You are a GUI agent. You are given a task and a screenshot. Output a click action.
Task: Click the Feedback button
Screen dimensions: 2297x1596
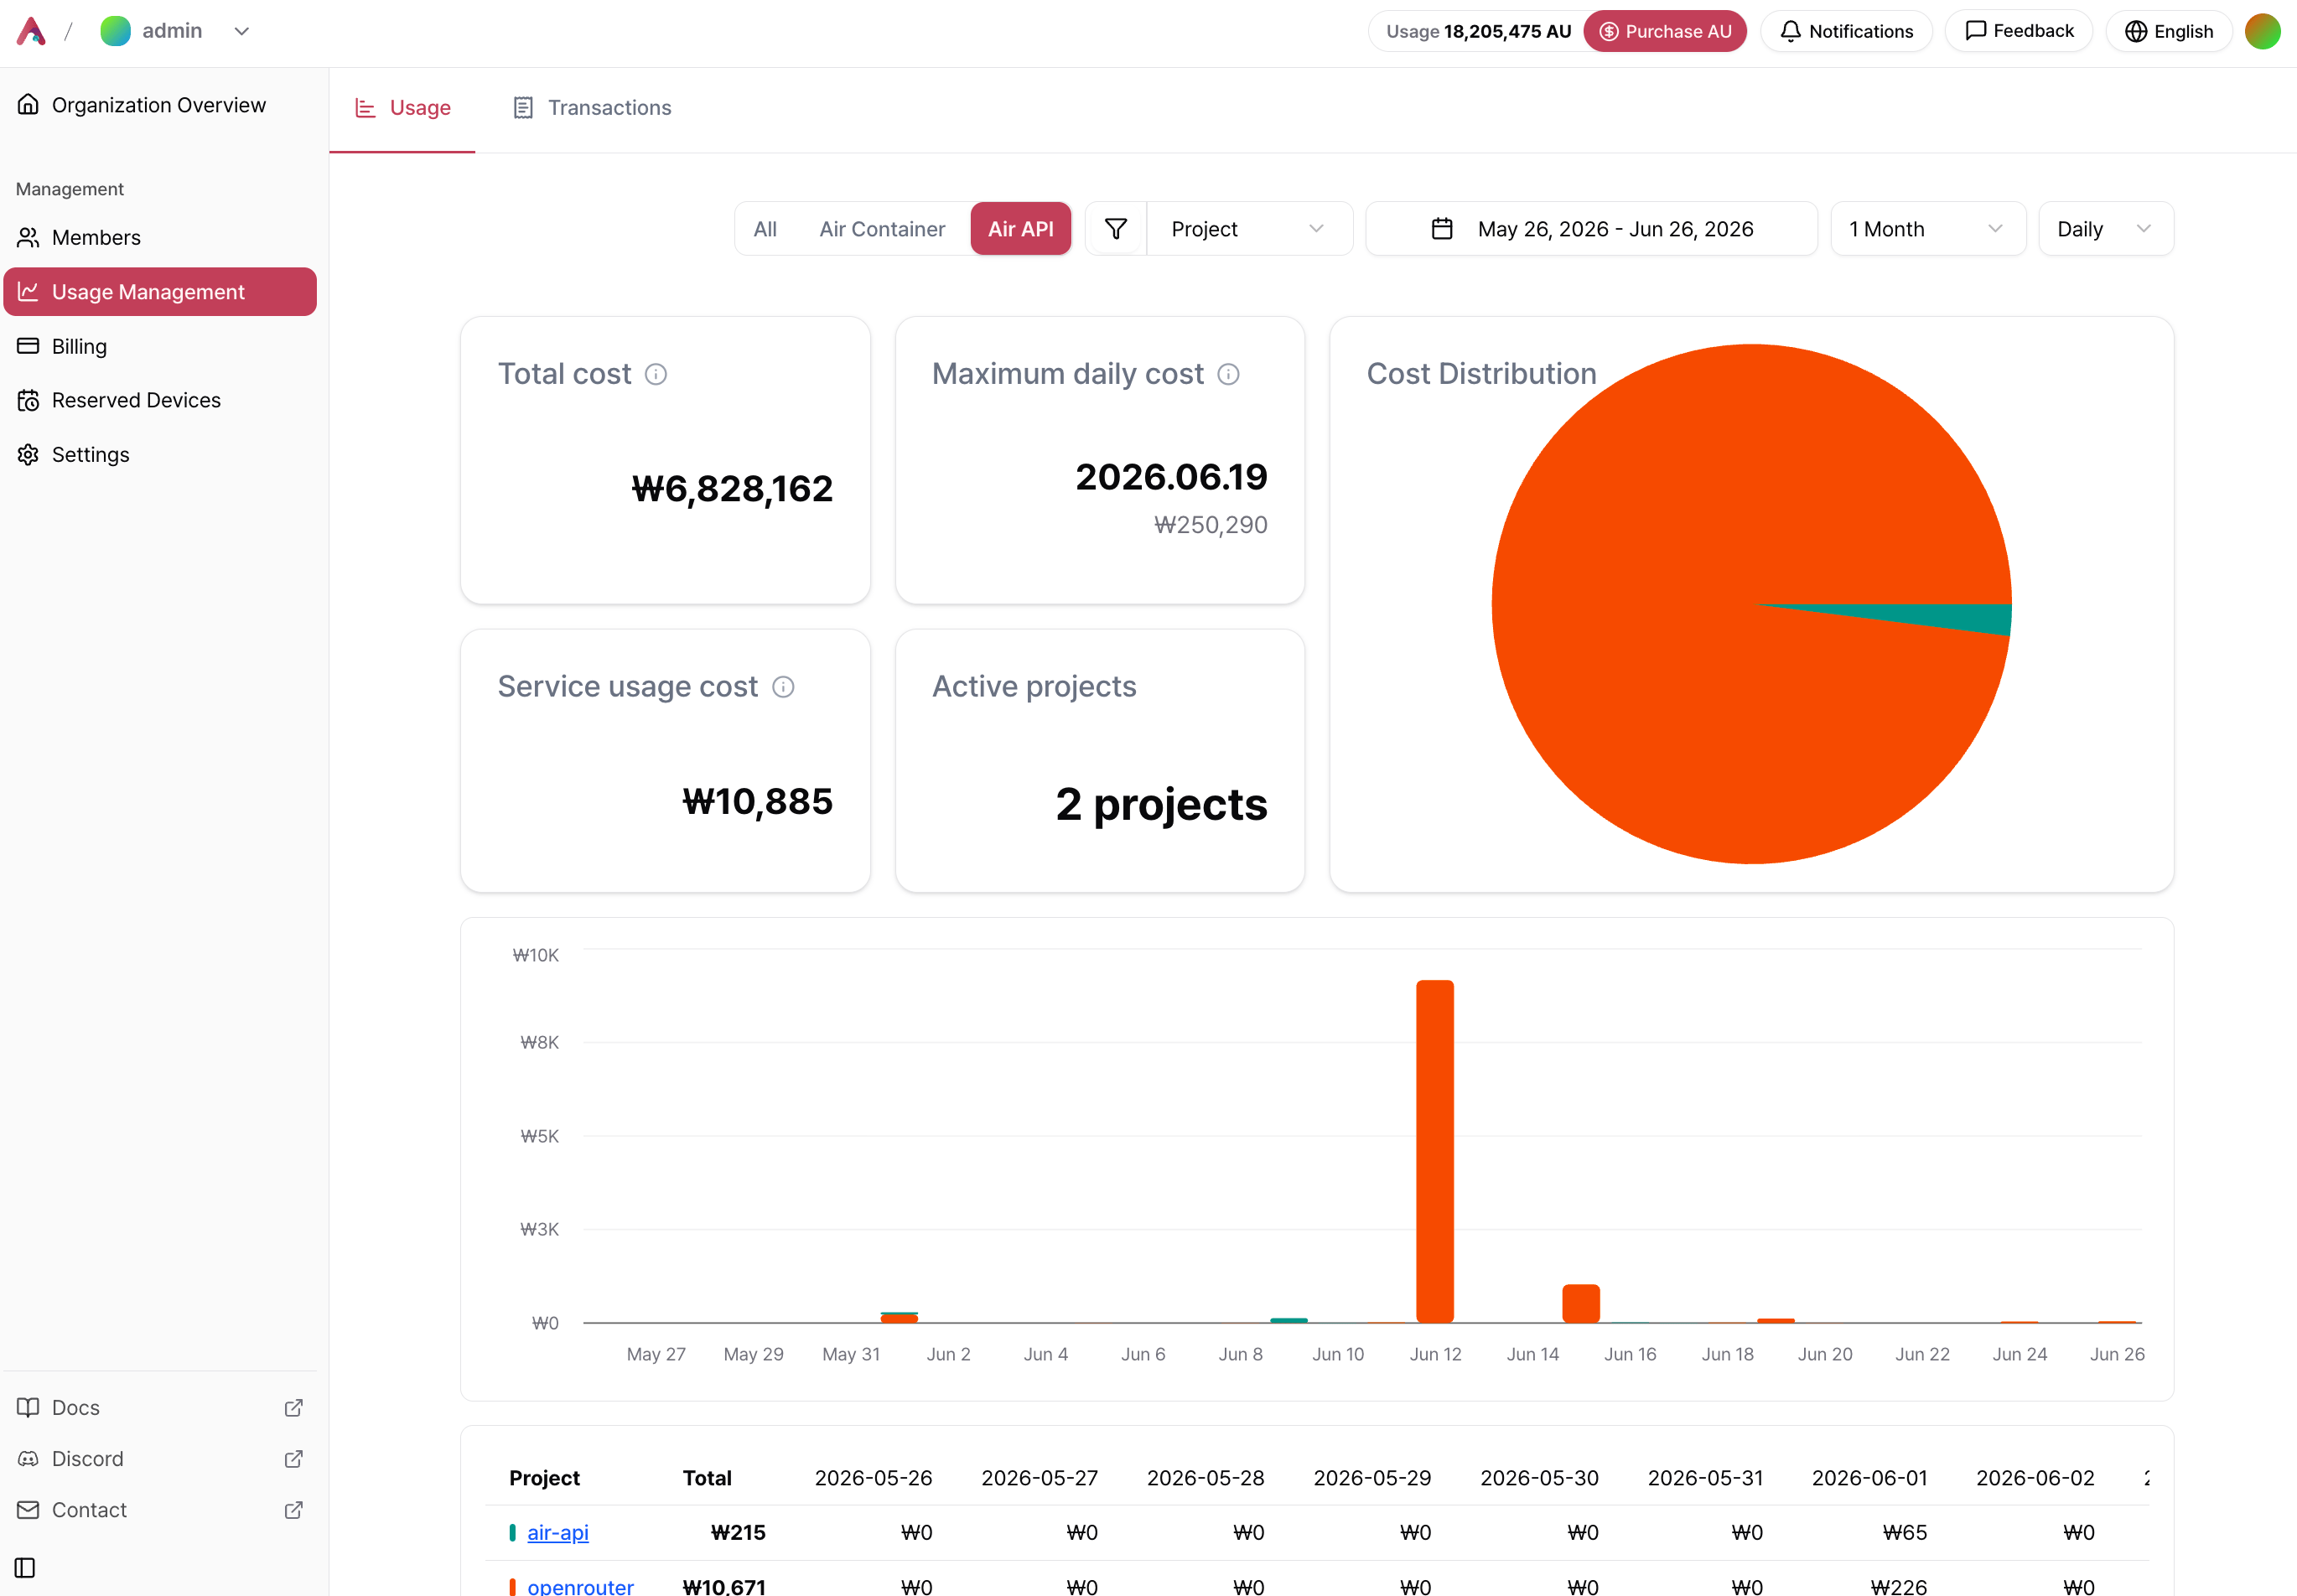(2019, 31)
